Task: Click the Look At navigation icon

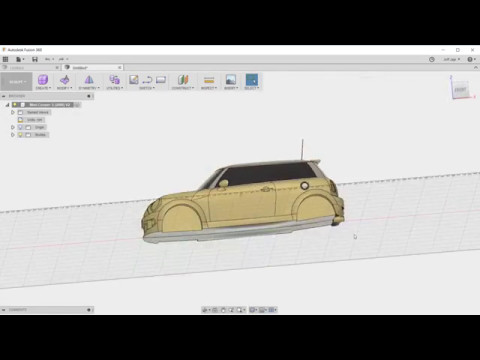Action: click(x=215, y=310)
